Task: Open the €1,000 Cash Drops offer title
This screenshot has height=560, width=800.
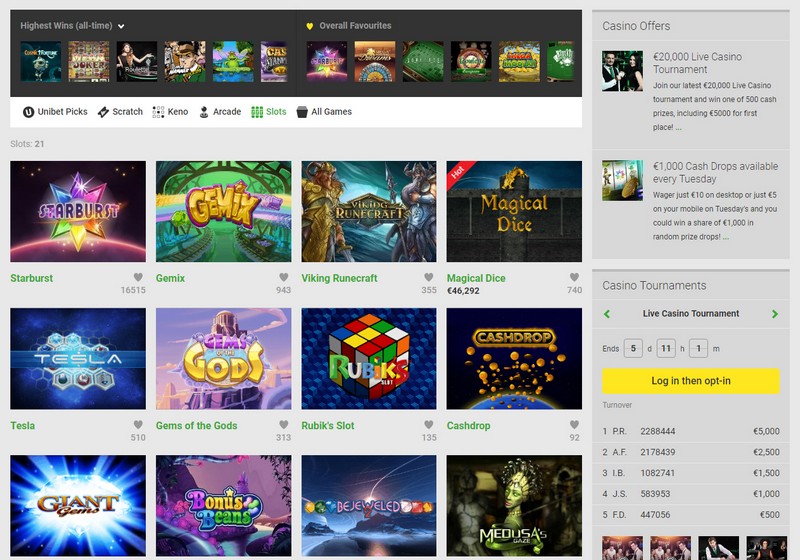Action: point(715,172)
